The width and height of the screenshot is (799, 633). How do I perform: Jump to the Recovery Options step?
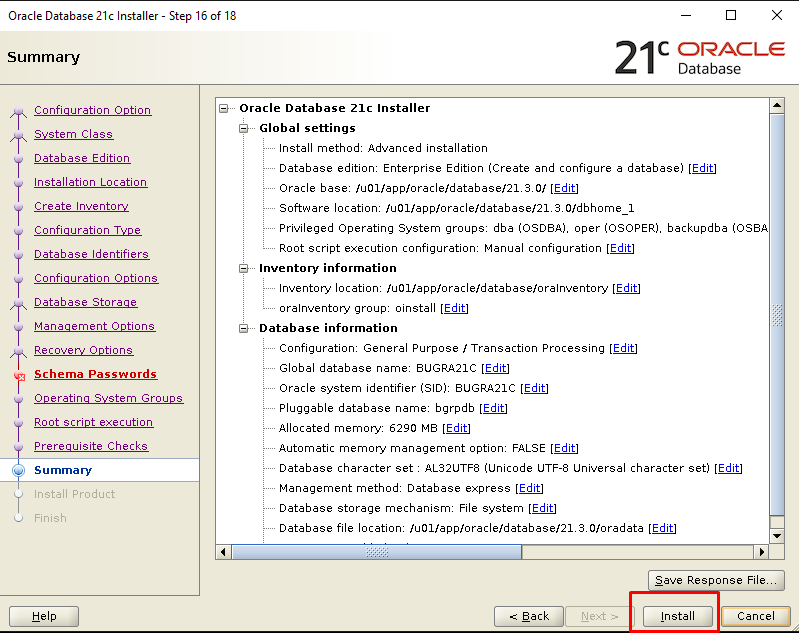83,350
